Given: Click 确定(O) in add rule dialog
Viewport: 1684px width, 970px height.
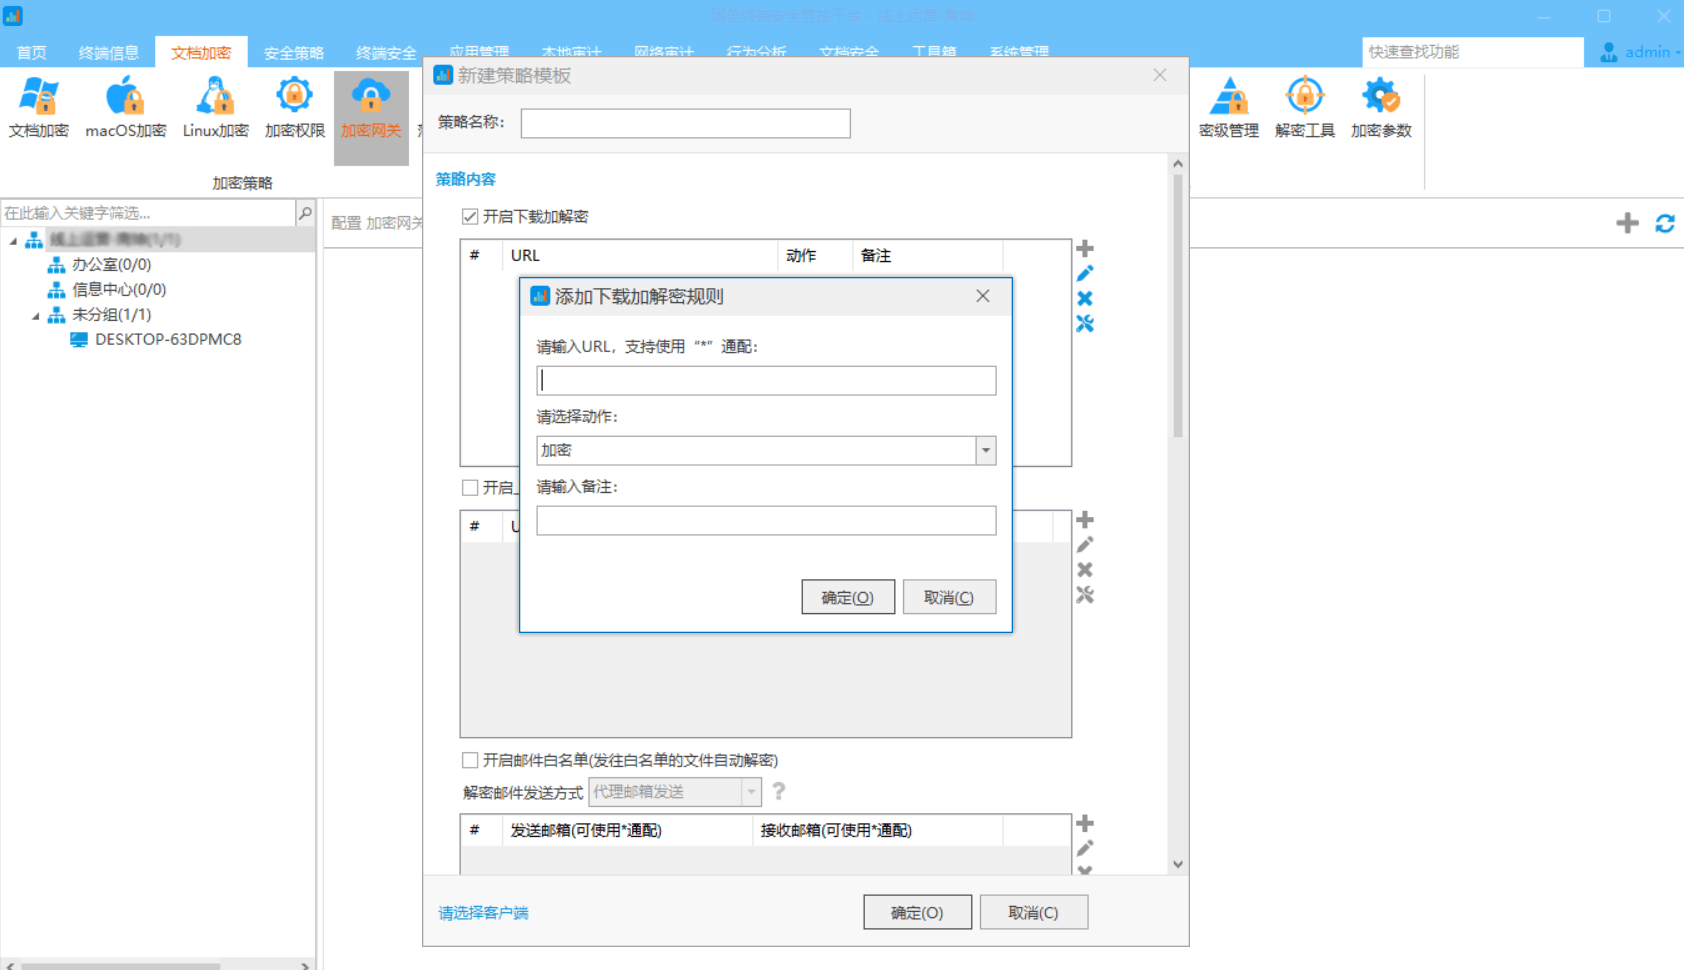Looking at the screenshot, I should pos(848,597).
